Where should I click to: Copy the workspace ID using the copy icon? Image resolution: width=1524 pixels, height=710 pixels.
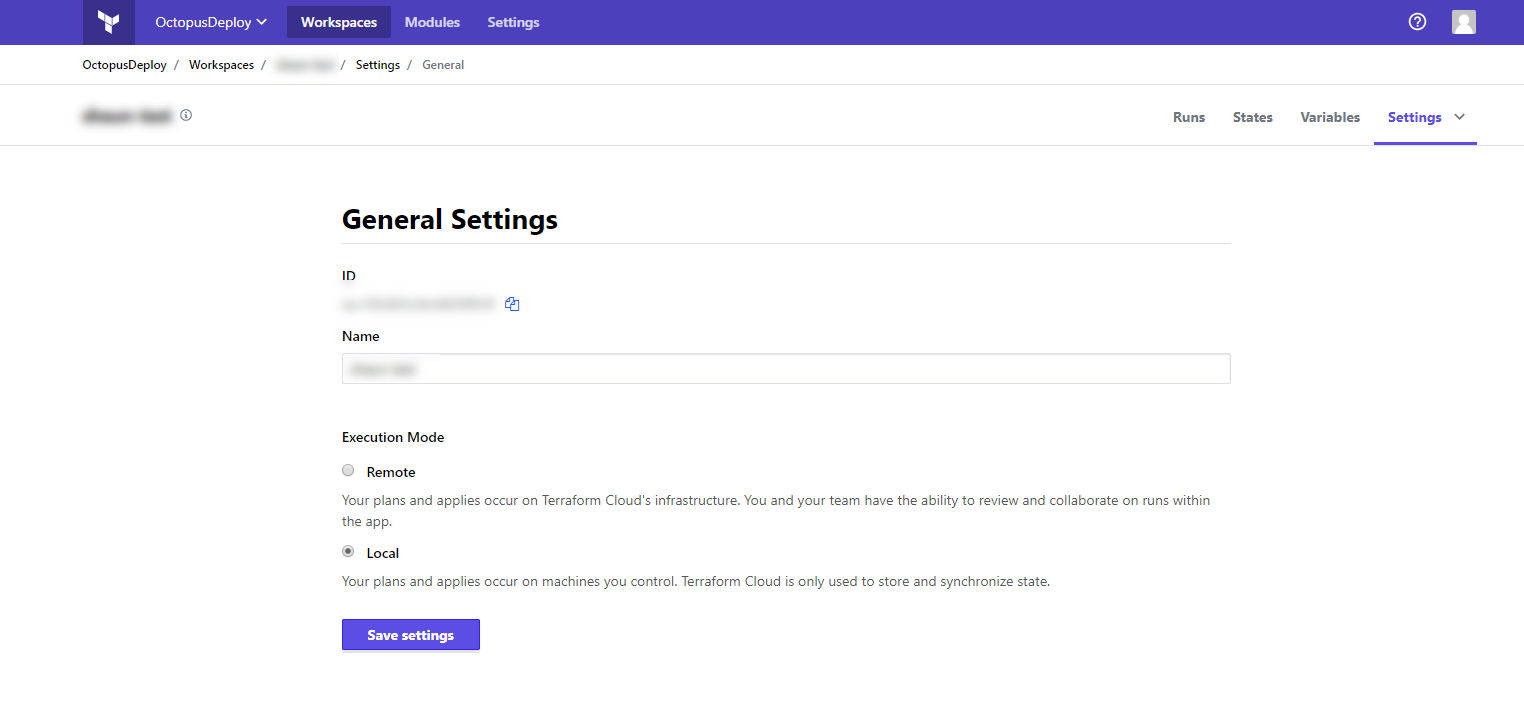(512, 304)
